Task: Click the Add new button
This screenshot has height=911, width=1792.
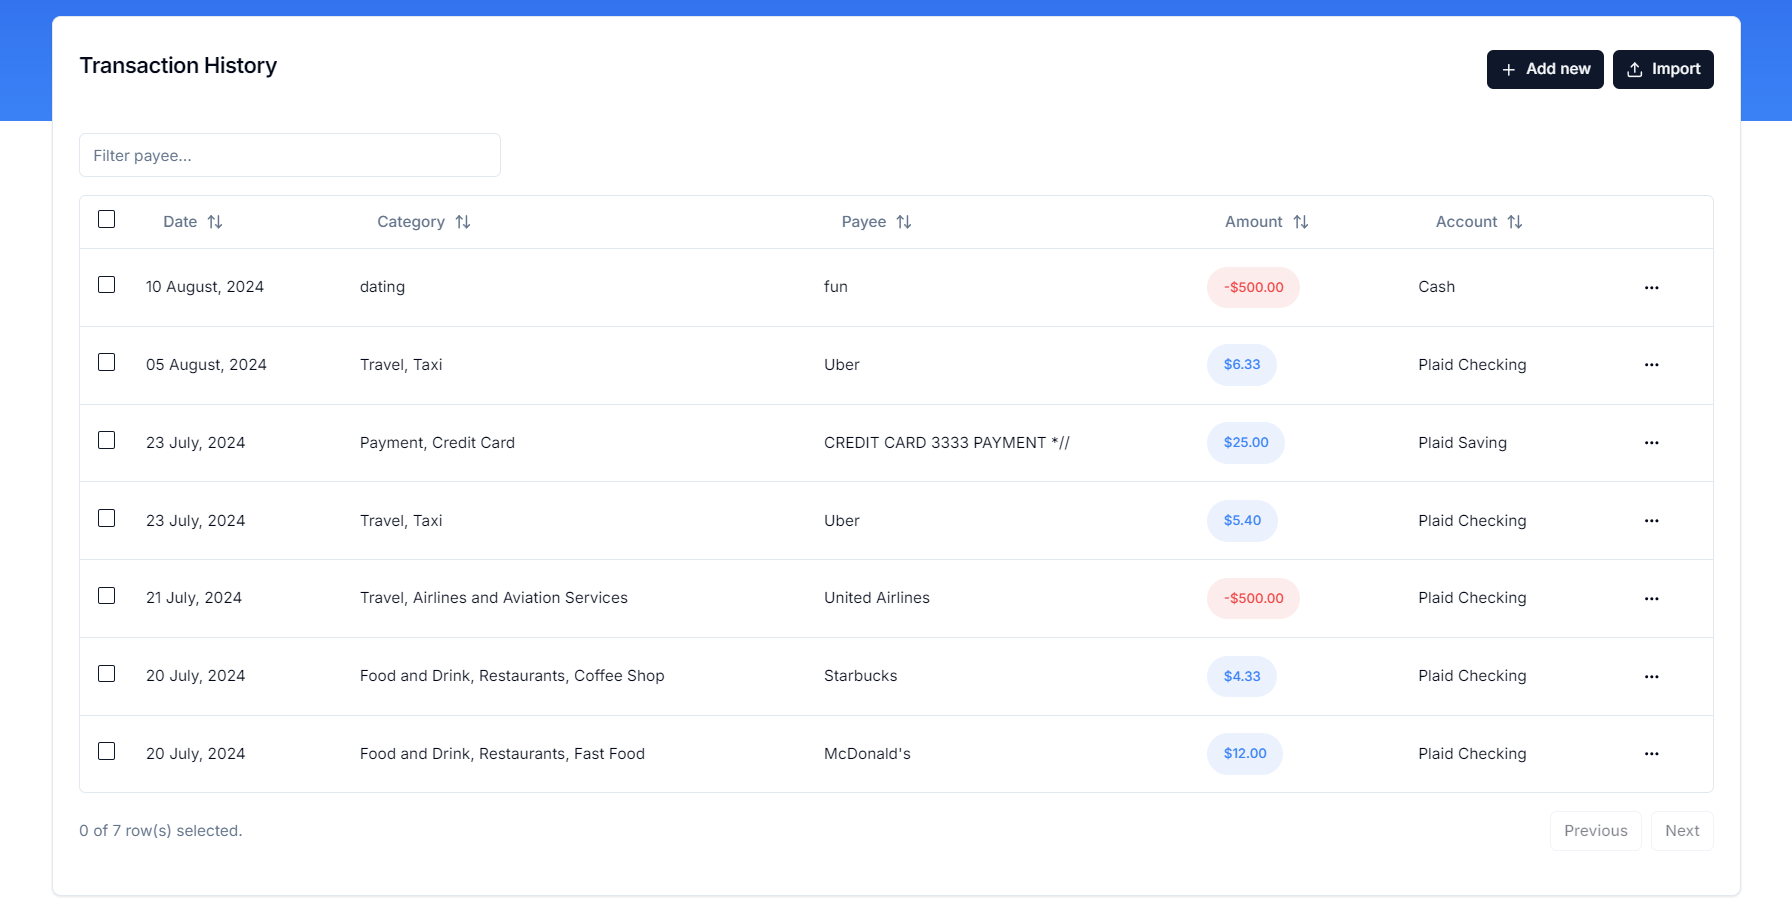Action: pos(1545,70)
